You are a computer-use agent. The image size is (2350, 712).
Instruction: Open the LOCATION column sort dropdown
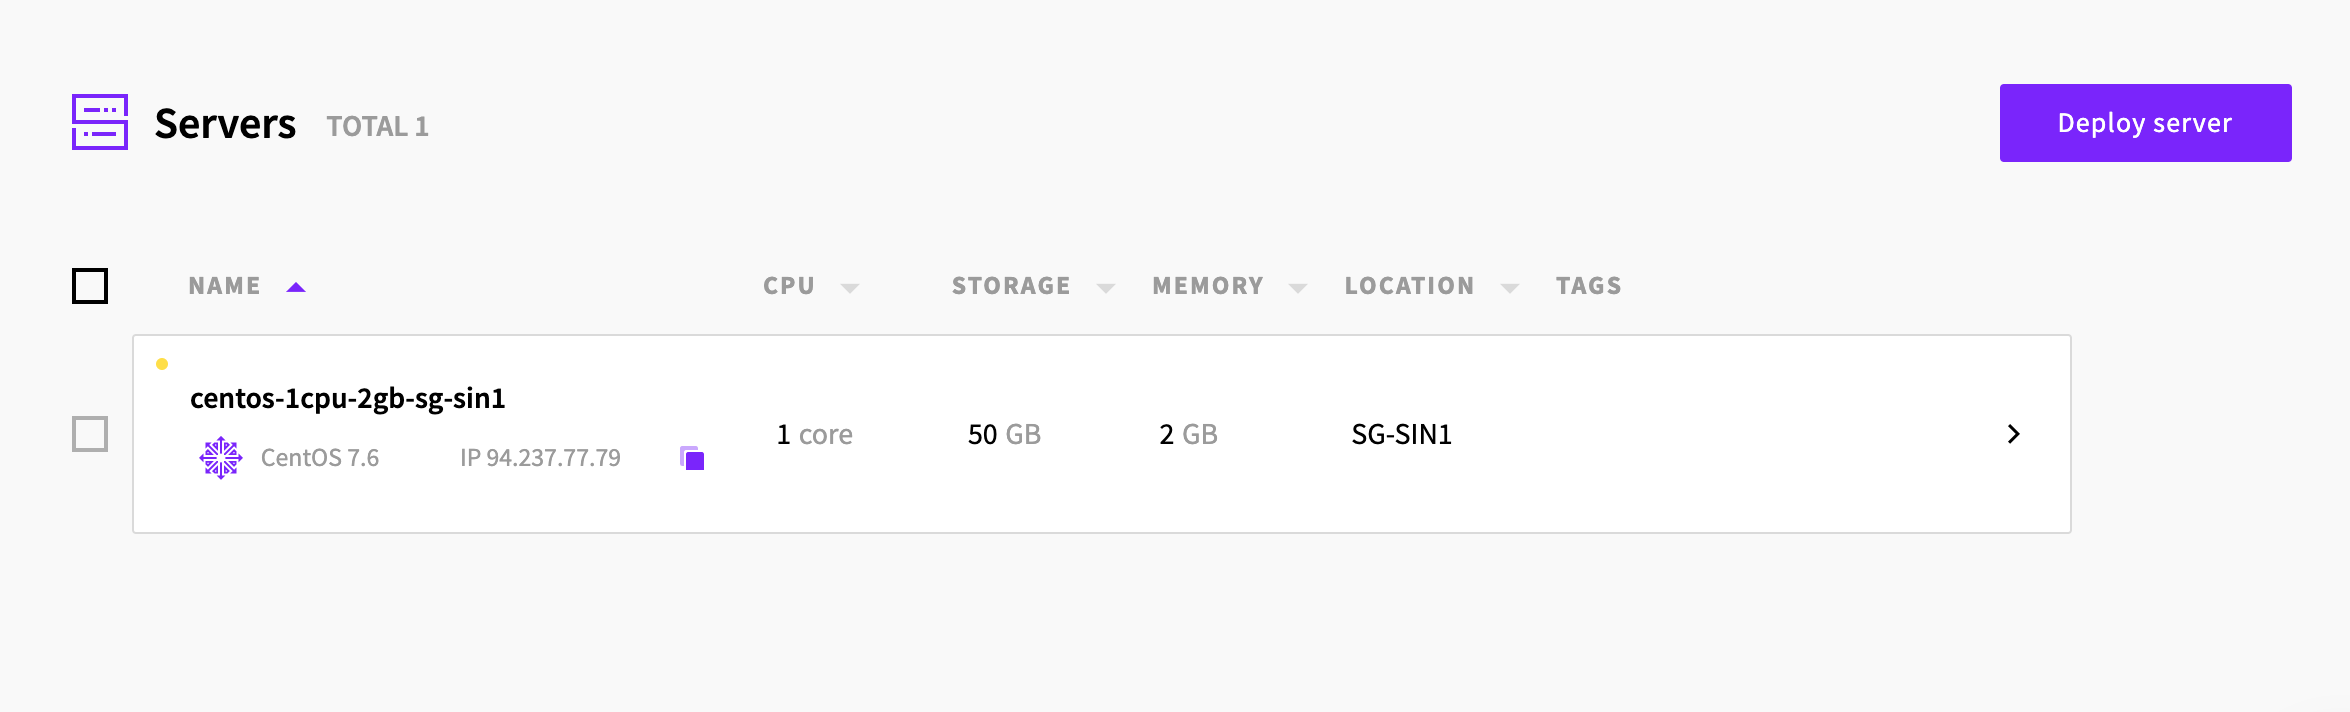point(1510,287)
